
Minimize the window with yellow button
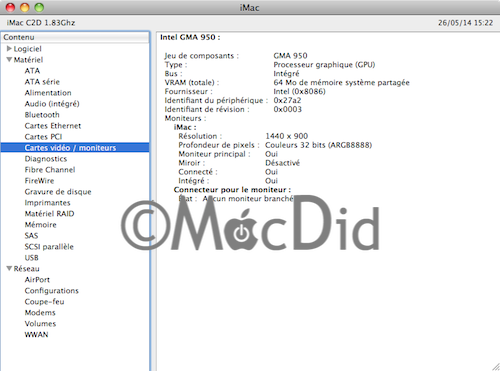tap(25, 7)
